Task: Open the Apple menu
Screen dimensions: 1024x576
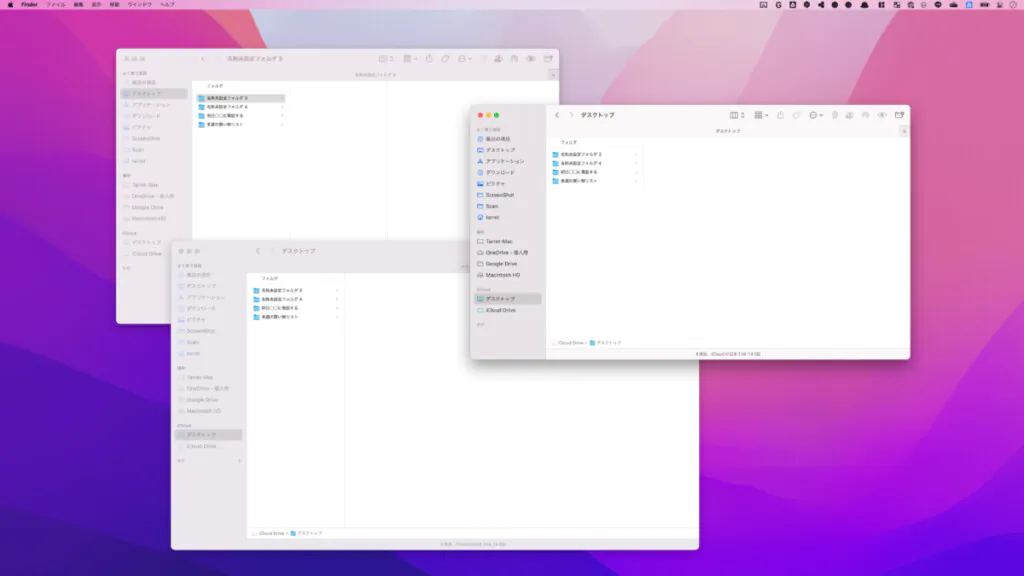Action: (x=10, y=5)
